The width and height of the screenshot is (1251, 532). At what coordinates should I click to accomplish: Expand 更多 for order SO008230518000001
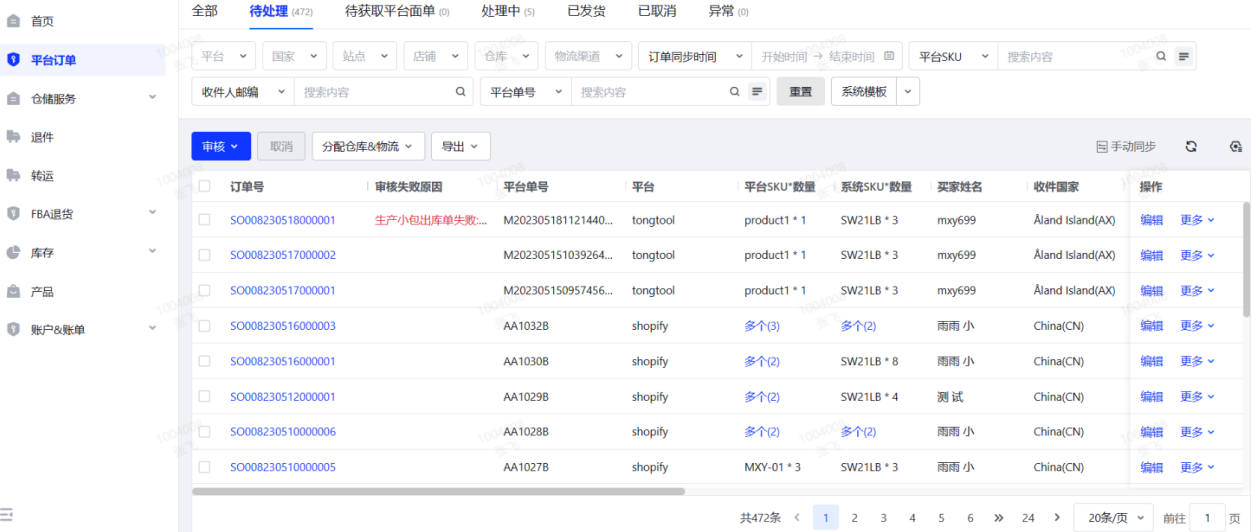coord(1197,220)
